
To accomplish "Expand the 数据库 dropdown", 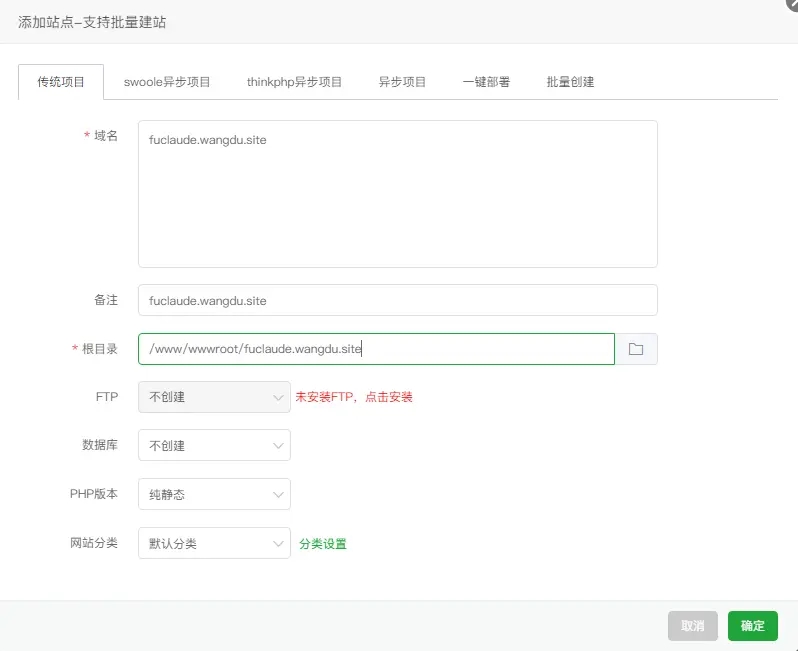I will tap(214, 446).
